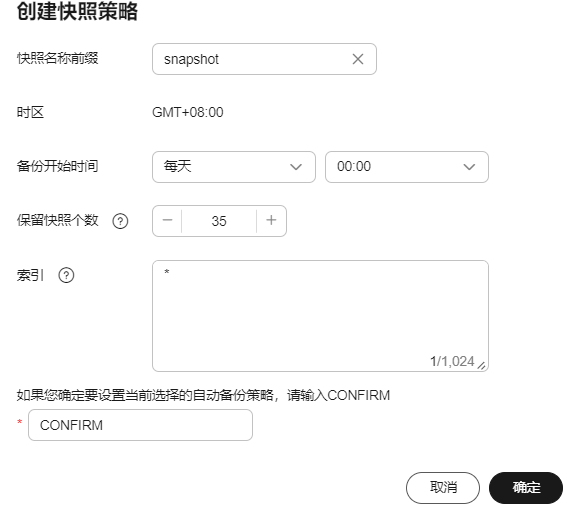Image resolution: width=579 pixels, height=520 pixels.
Task: Increase retained snapshot count with plus
Action: pos(271,221)
